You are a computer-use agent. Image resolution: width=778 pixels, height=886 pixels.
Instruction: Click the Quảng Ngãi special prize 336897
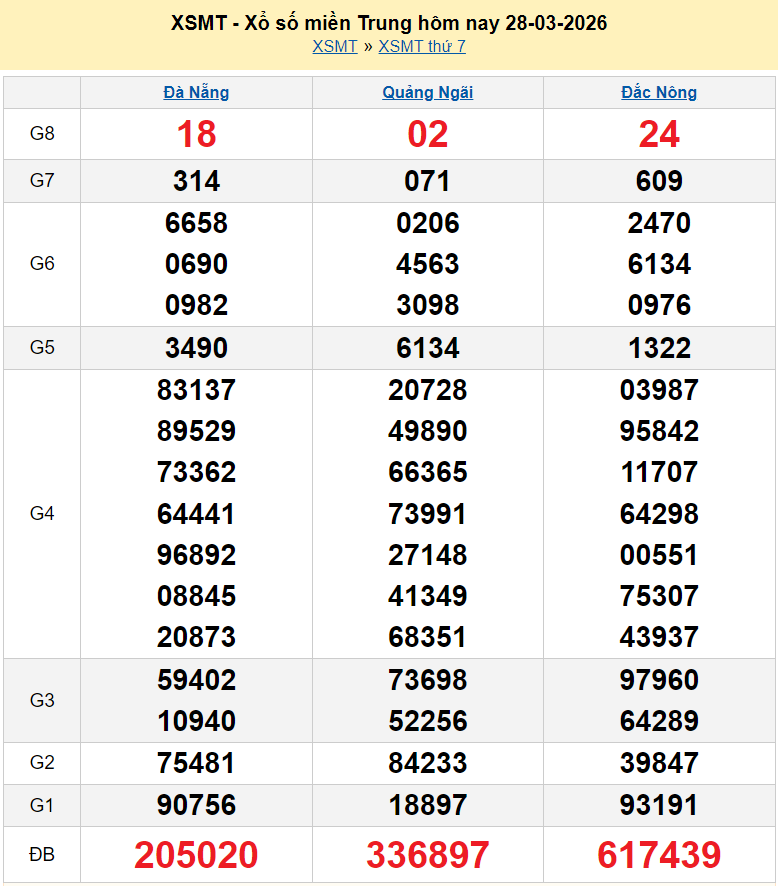pyautogui.click(x=427, y=855)
